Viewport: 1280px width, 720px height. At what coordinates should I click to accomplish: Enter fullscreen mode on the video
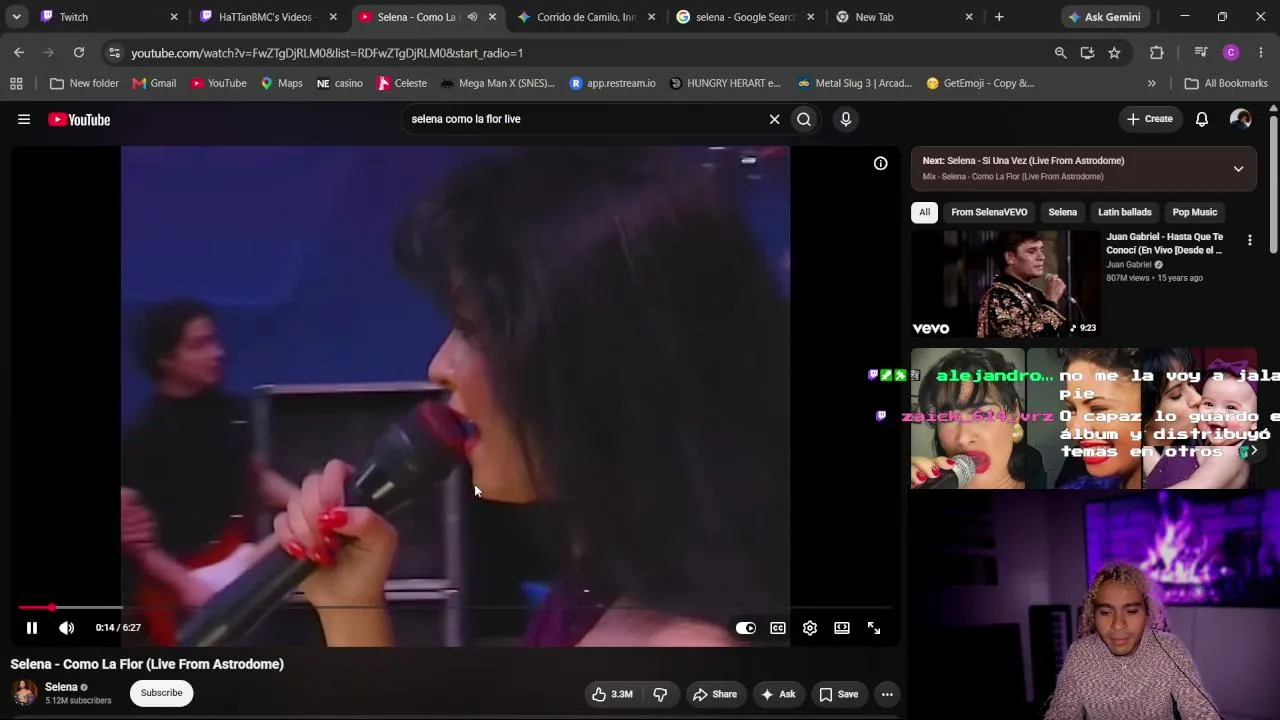pos(874,628)
